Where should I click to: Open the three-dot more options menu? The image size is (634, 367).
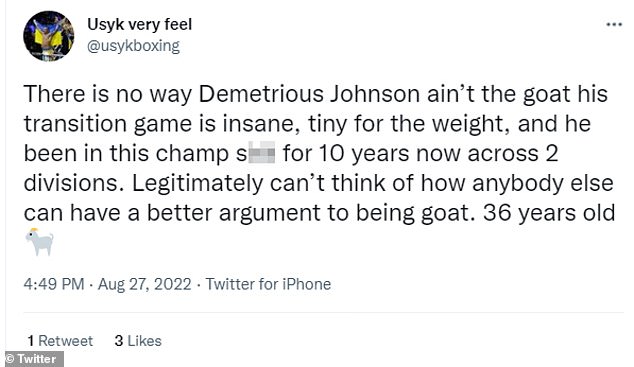pyautogui.click(x=614, y=25)
